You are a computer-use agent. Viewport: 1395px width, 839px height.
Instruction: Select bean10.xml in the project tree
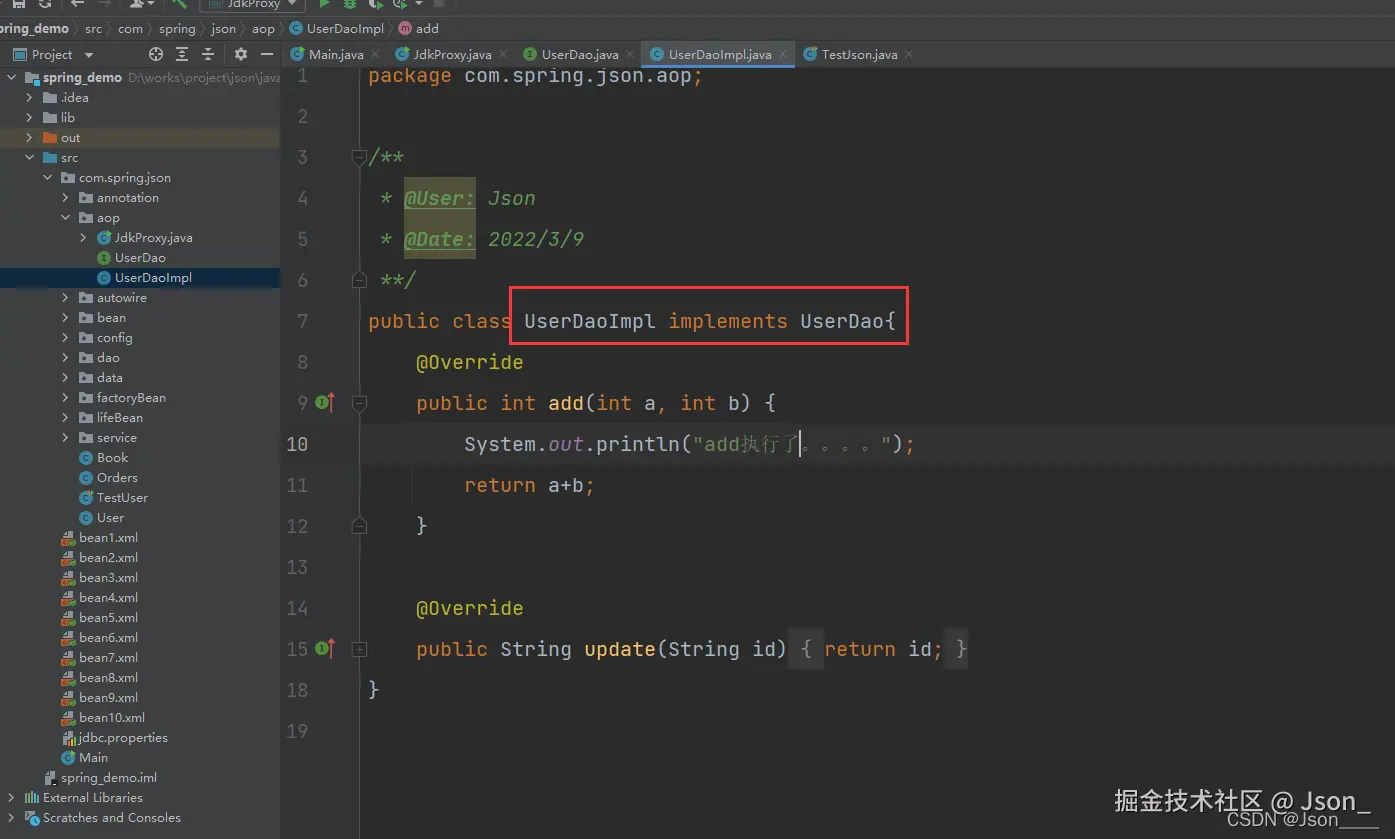tap(112, 718)
